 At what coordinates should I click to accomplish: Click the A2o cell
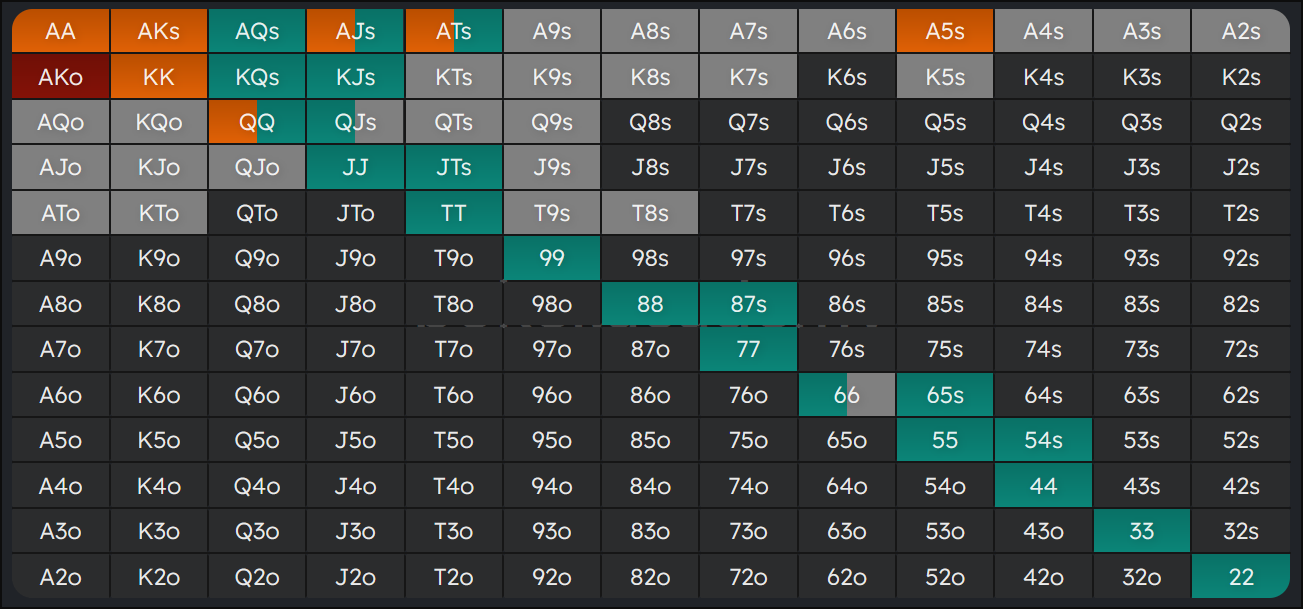[x=60, y=577]
